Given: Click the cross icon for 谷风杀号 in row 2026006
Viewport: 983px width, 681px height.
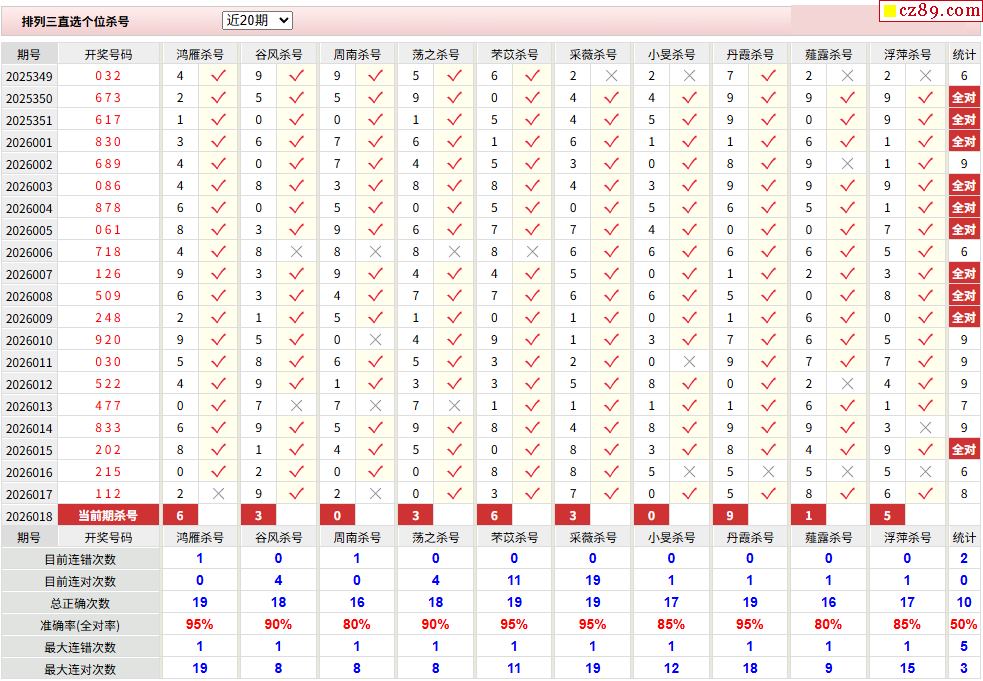Looking at the screenshot, I should 297,252.
